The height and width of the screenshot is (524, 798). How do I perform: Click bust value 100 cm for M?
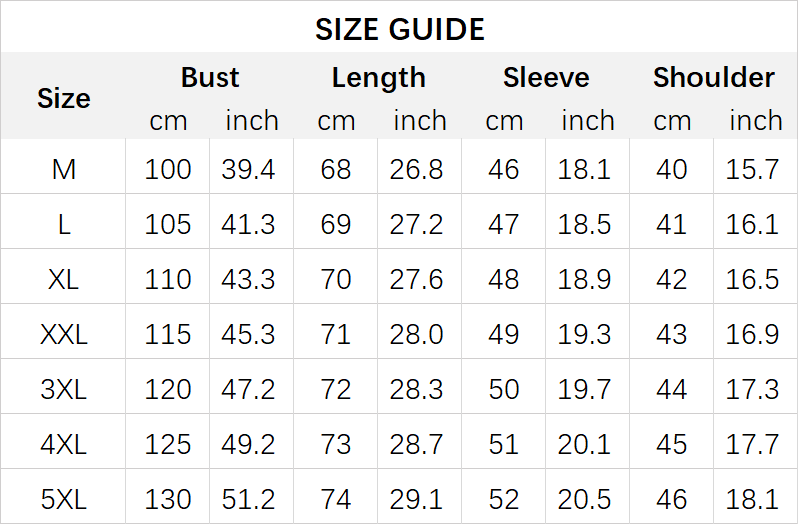pyautogui.click(x=168, y=169)
